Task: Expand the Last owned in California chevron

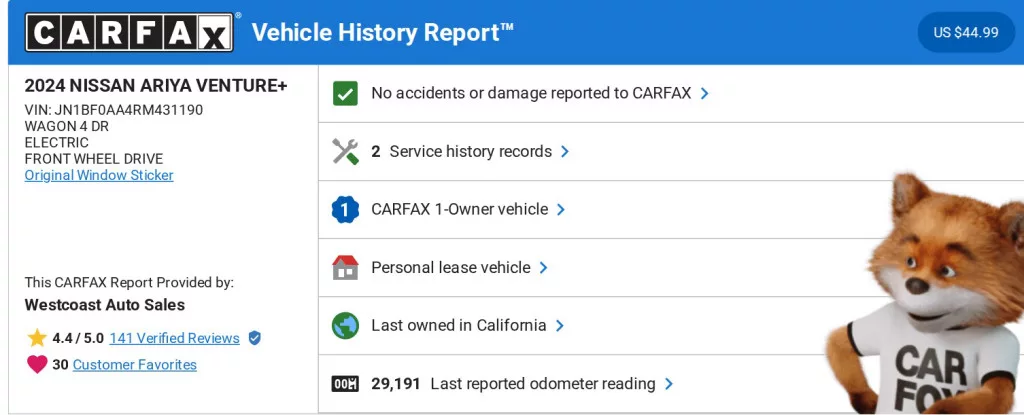Action: [560, 326]
